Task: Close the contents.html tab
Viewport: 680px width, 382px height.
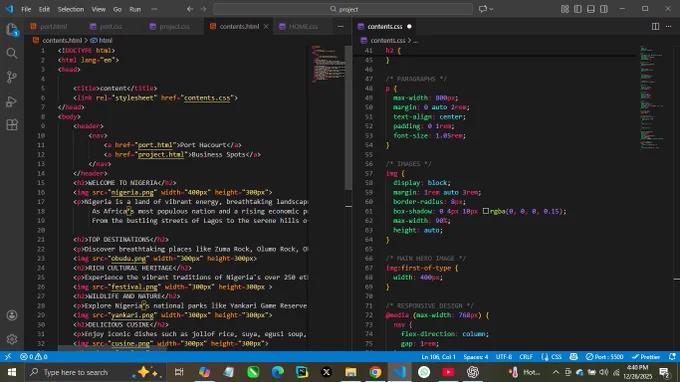Action: click(266, 26)
